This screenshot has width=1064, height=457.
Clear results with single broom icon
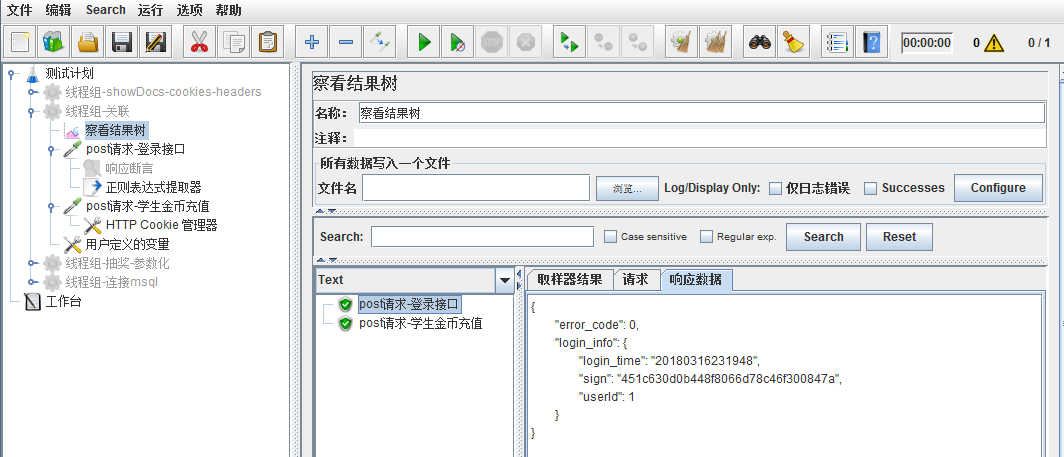(x=680, y=43)
